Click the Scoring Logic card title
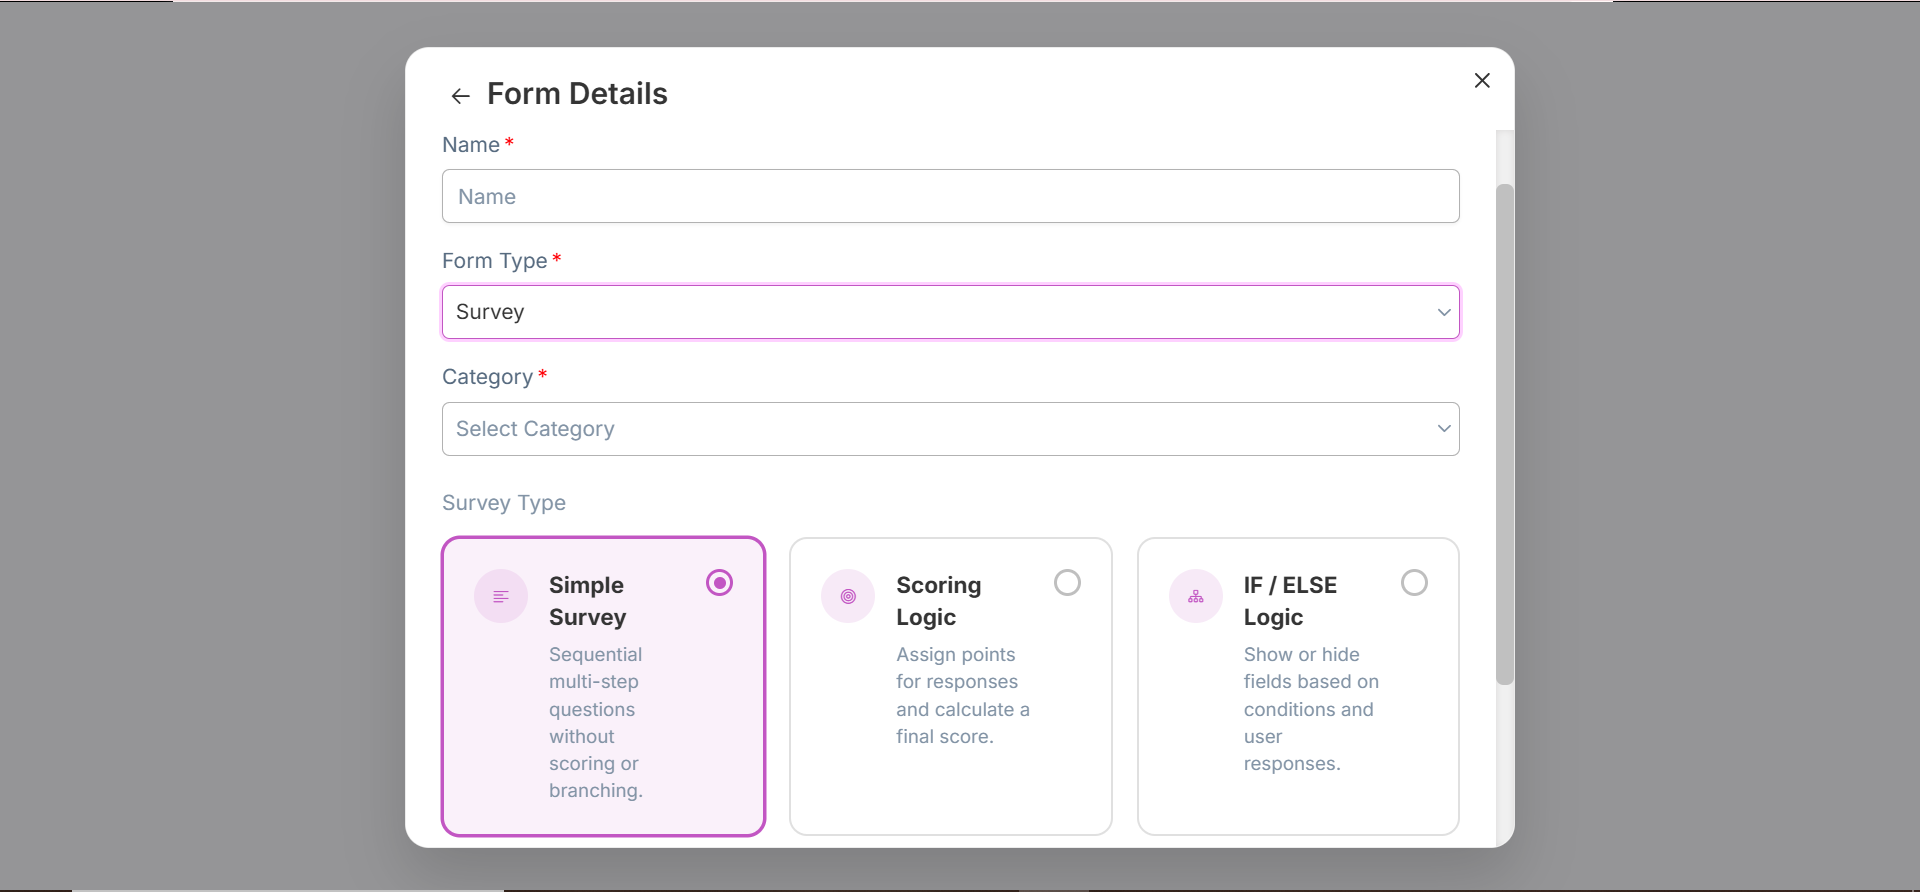Viewport: 1920px width, 892px height. click(938, 601)
